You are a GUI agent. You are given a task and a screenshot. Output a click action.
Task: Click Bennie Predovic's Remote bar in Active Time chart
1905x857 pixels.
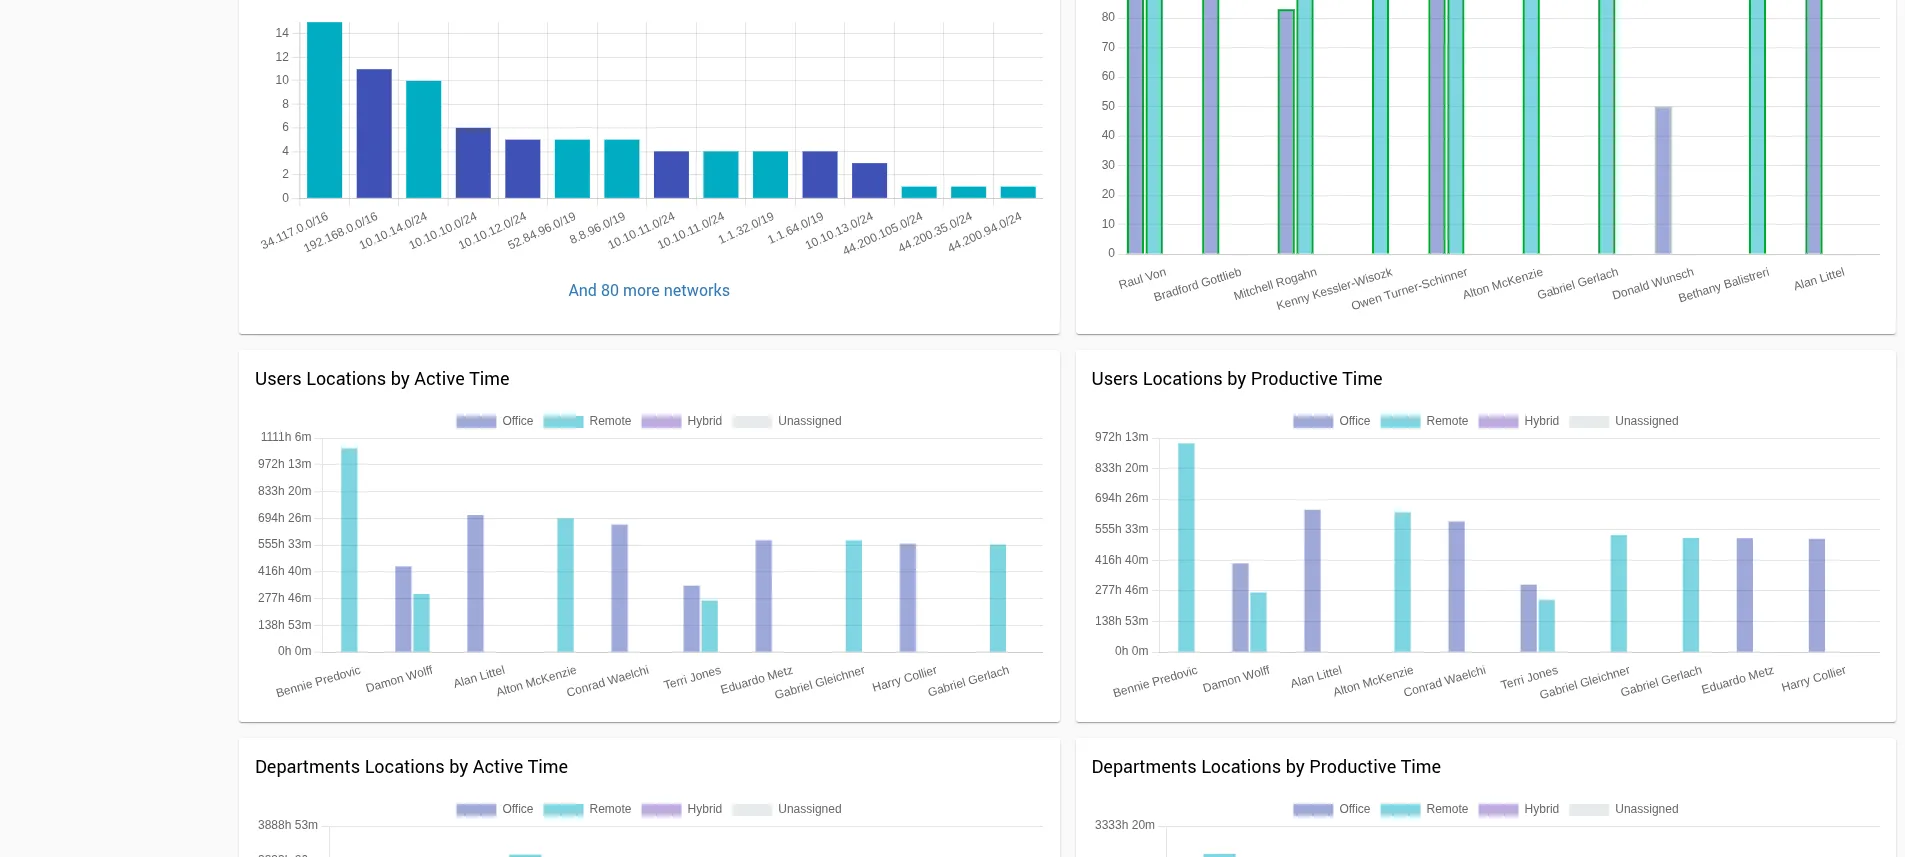(349, 550)
